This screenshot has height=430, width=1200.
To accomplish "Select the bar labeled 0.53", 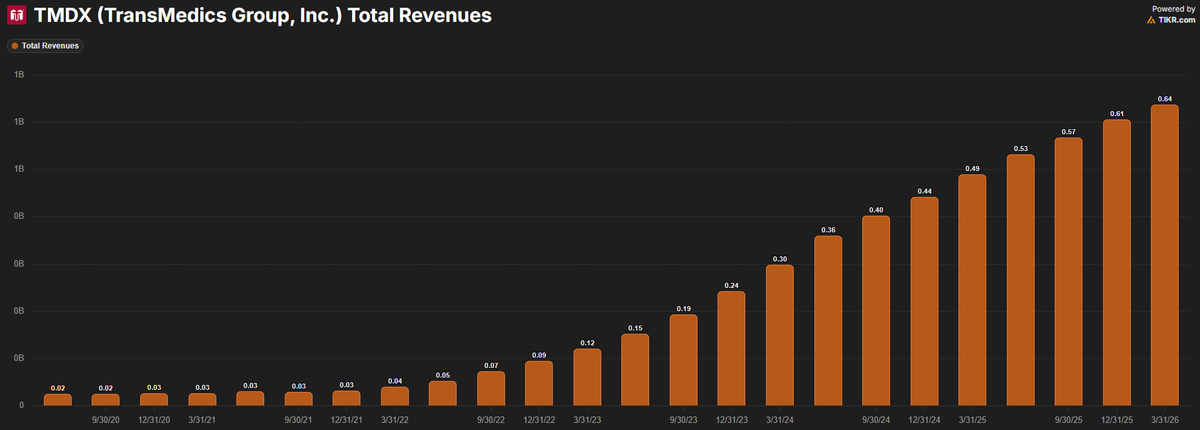I will 1021,279.
